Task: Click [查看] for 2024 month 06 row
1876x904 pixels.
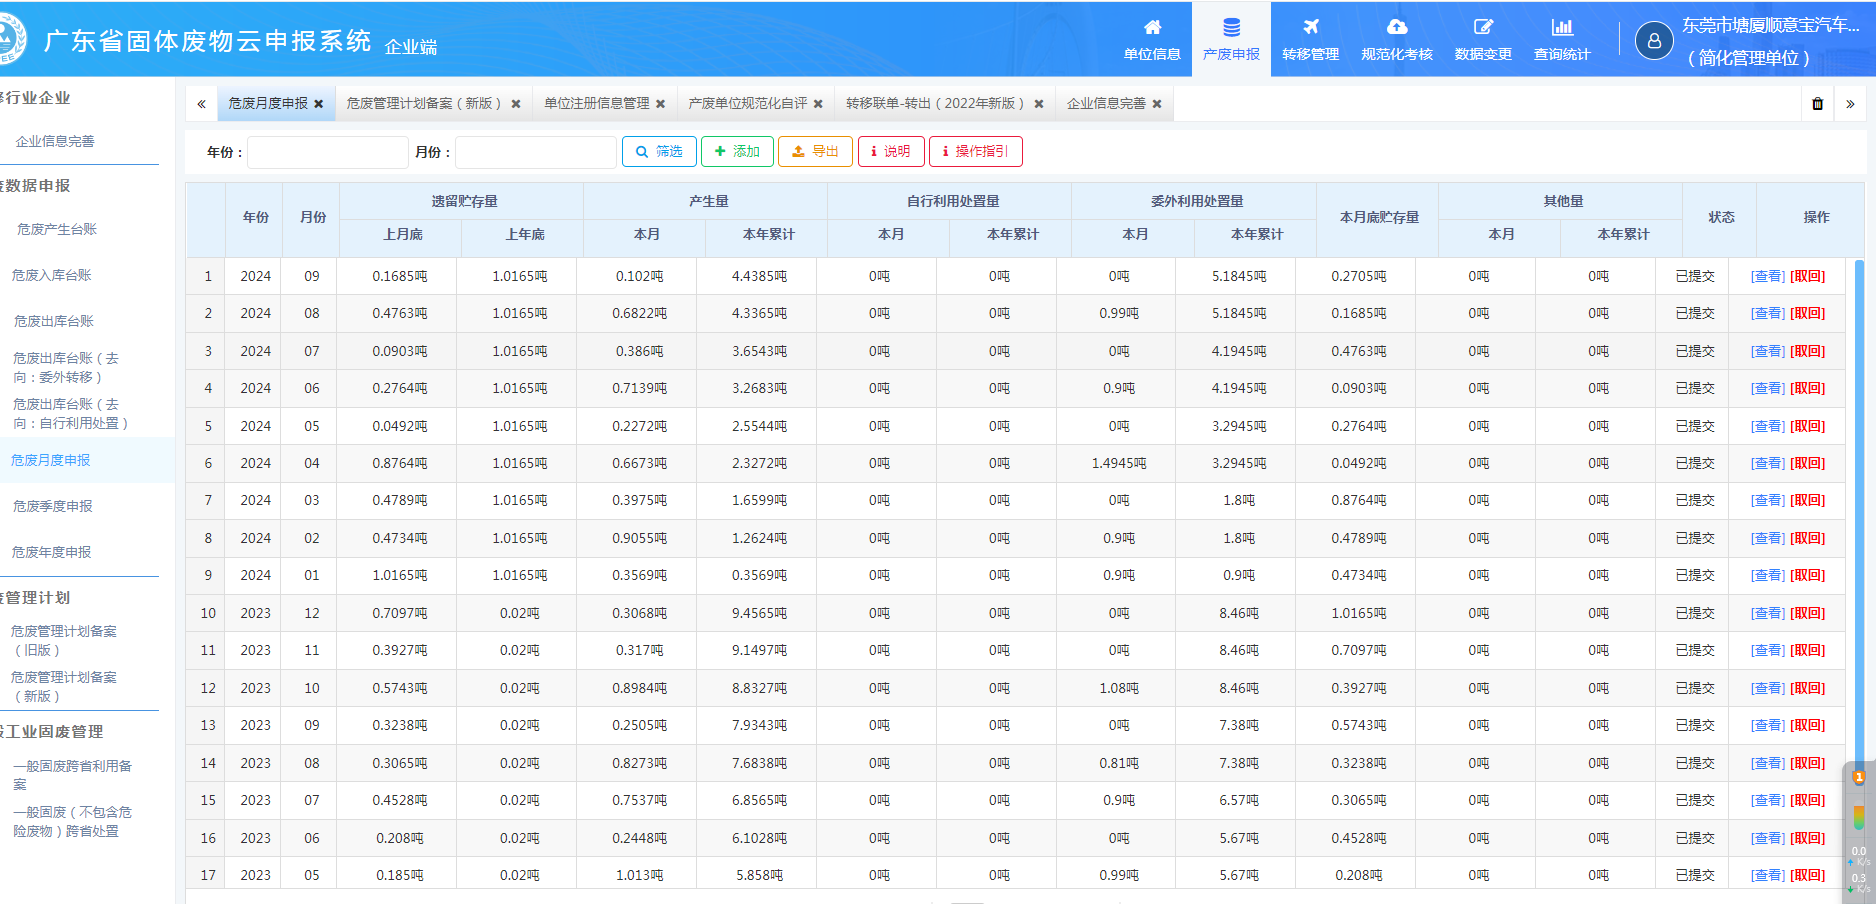Action: 1767,389
